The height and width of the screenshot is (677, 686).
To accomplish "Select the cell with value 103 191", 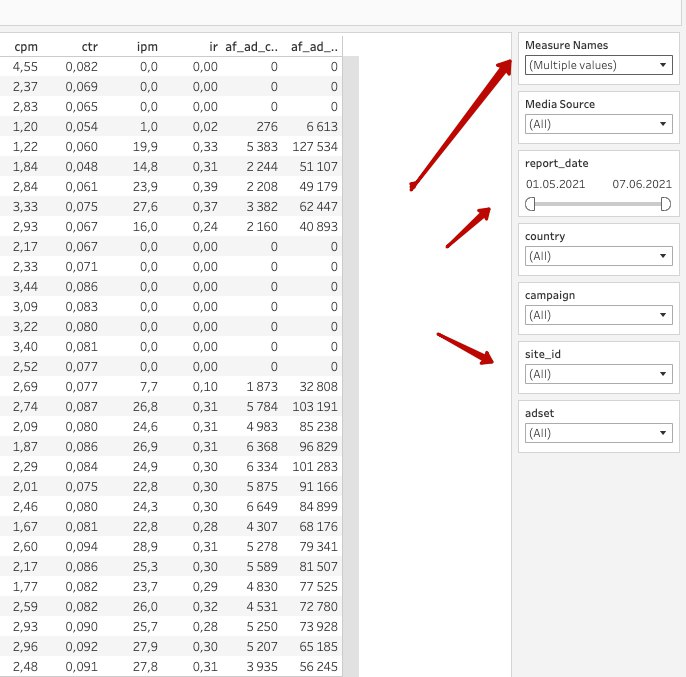I will click(x=315, y=407).
